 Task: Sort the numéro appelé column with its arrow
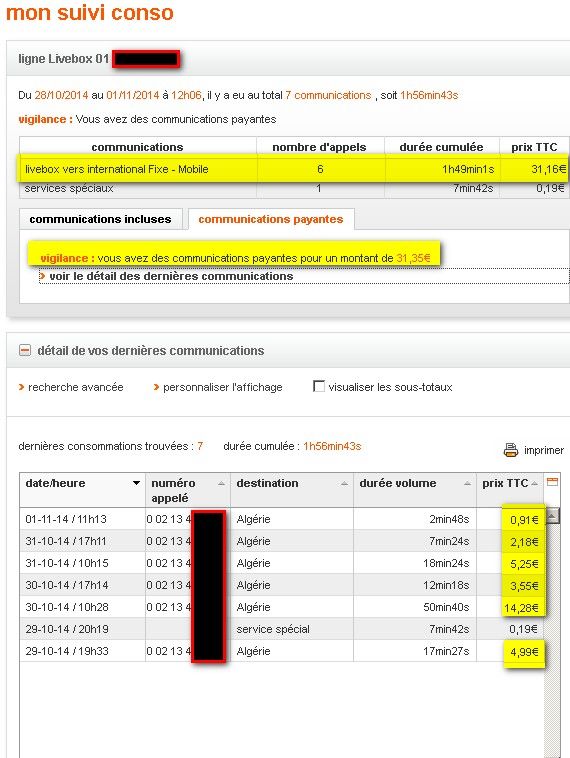click(x=221, y=483)
